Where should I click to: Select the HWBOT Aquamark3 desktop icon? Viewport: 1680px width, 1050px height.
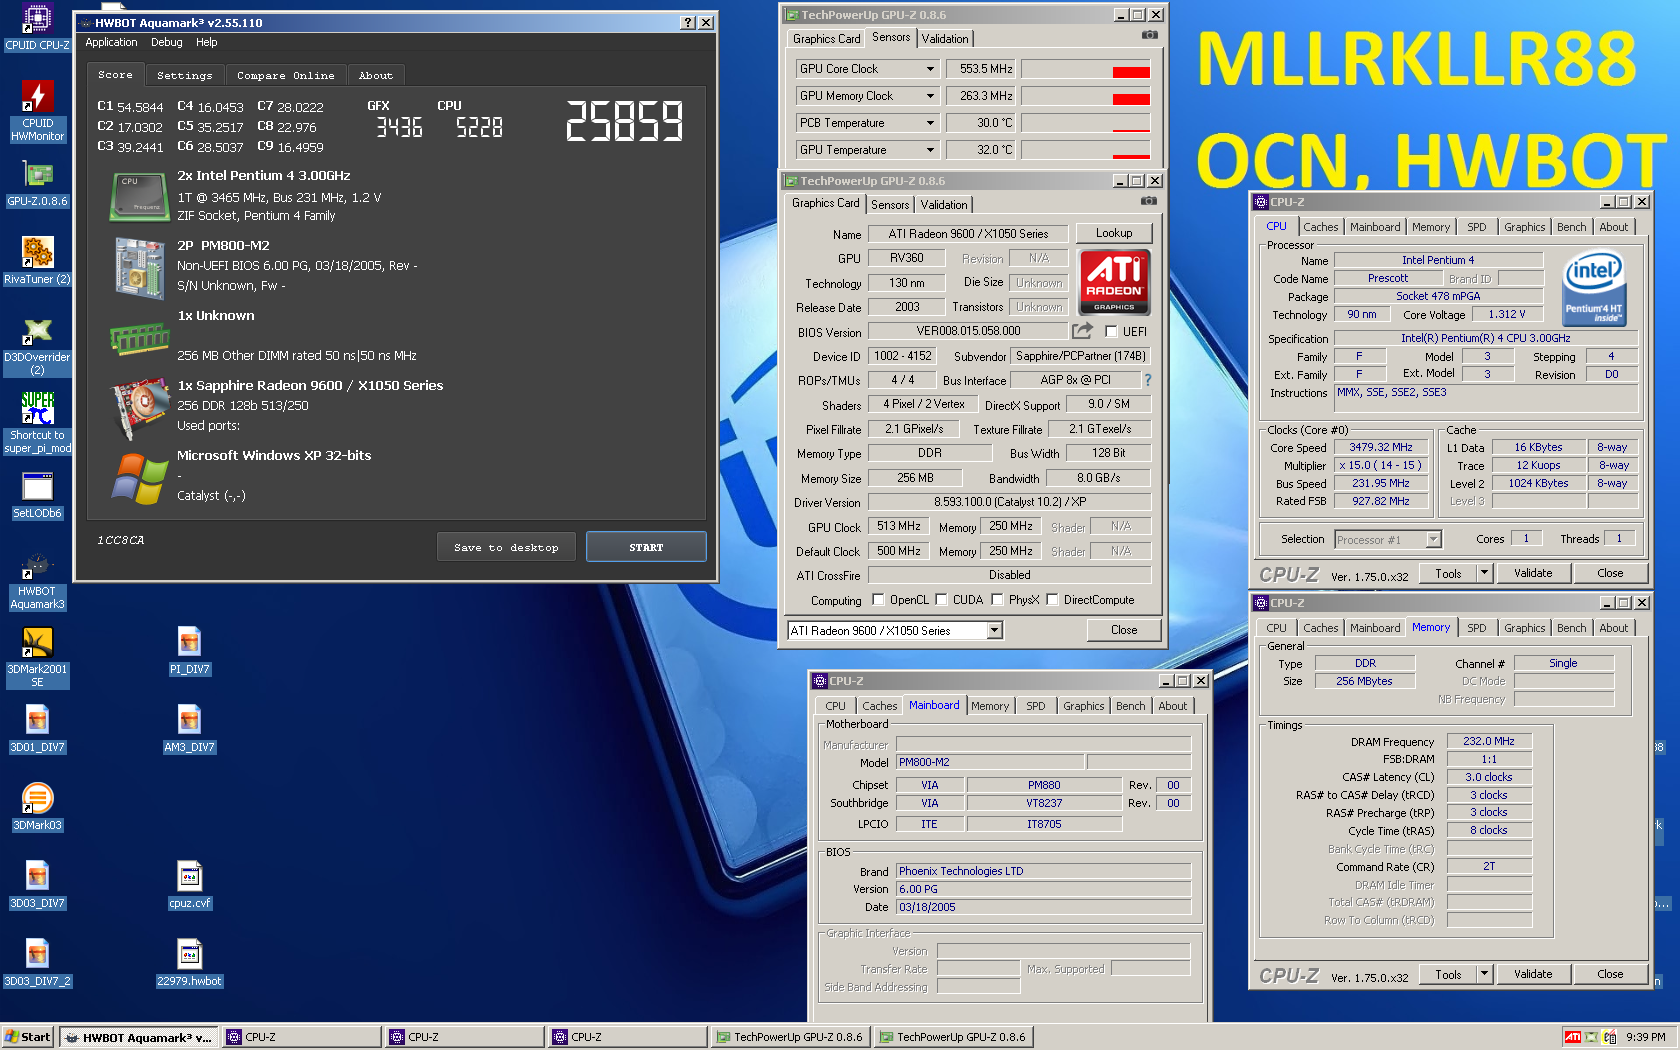(37, 581)
